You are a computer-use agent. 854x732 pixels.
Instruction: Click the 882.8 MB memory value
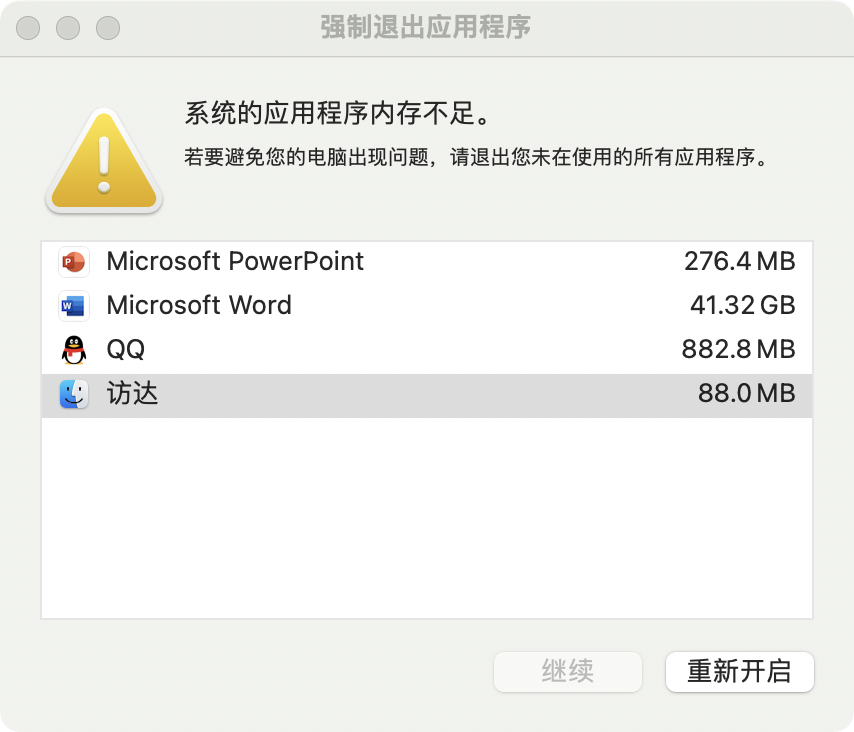(x=738, y=350)
